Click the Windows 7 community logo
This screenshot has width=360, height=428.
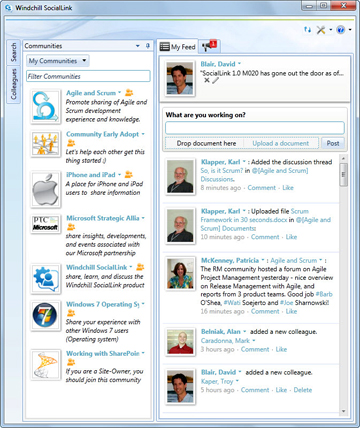[46, 315]
